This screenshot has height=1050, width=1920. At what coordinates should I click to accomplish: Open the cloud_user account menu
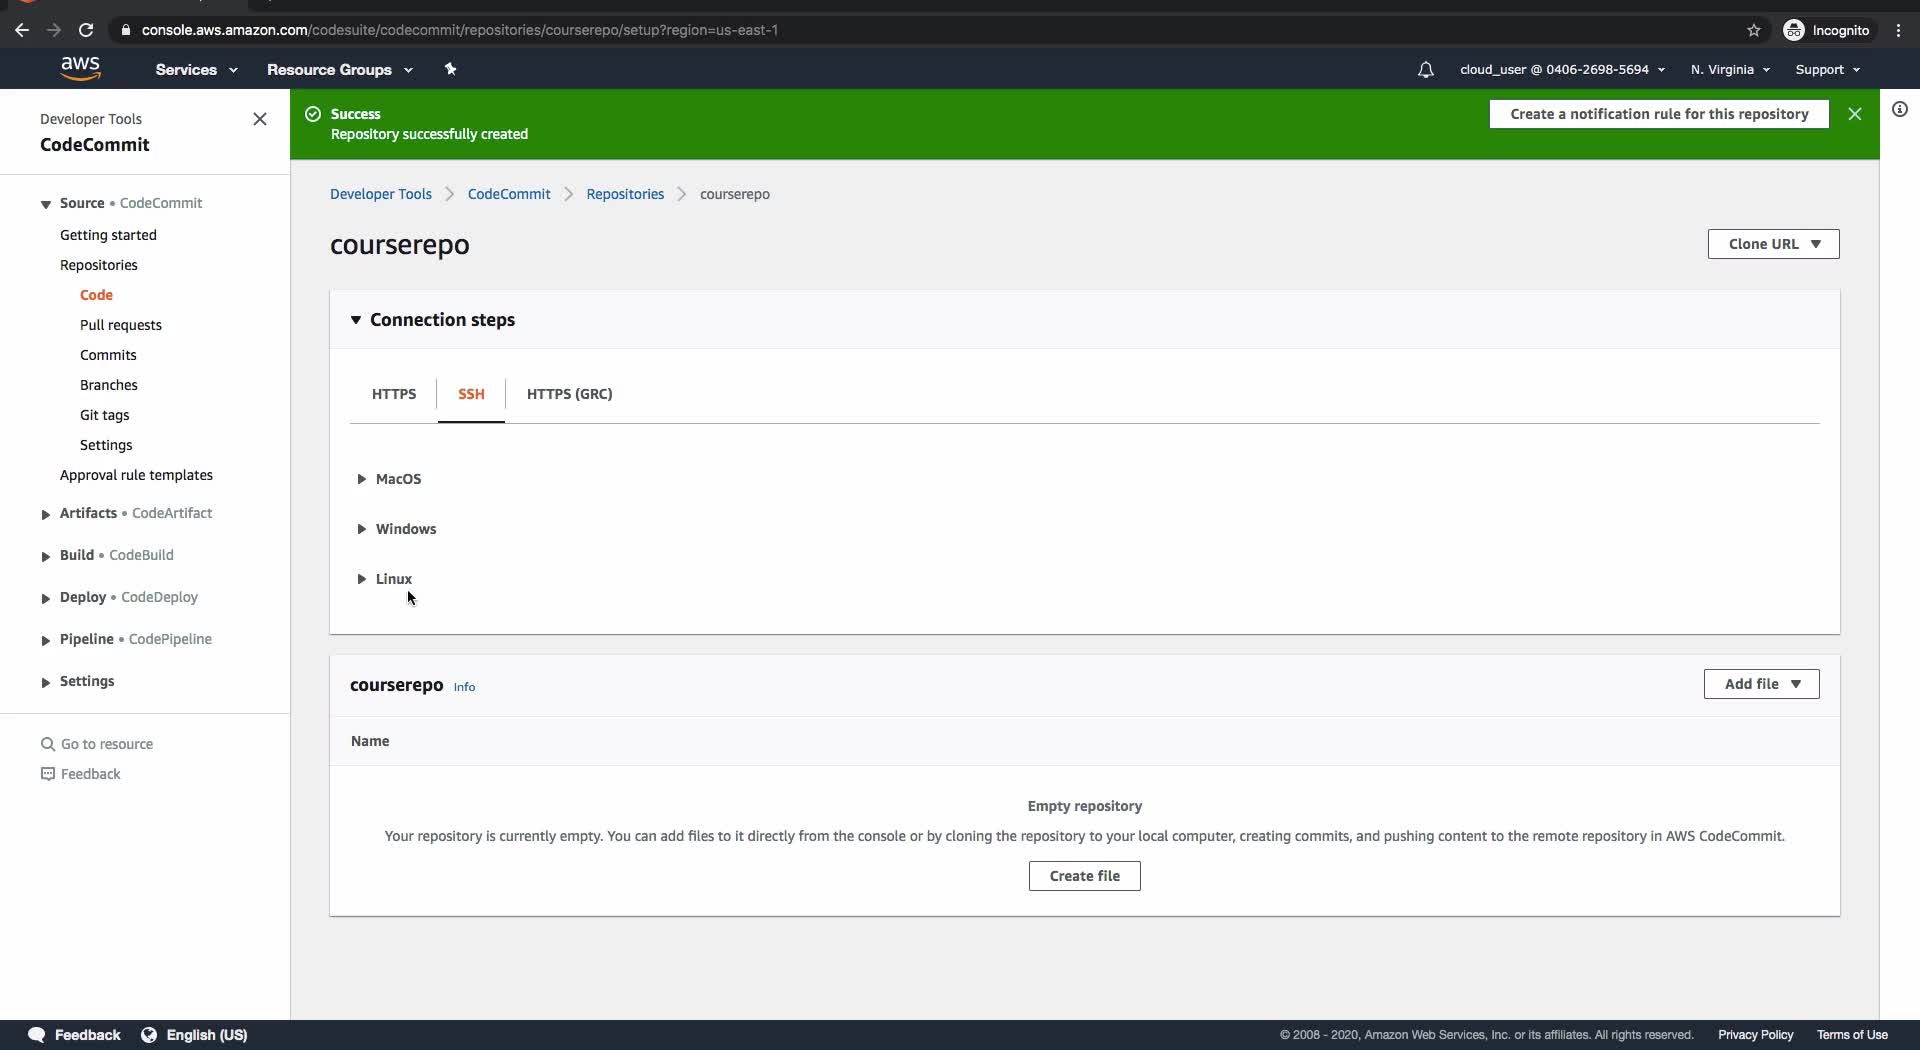1562,69
